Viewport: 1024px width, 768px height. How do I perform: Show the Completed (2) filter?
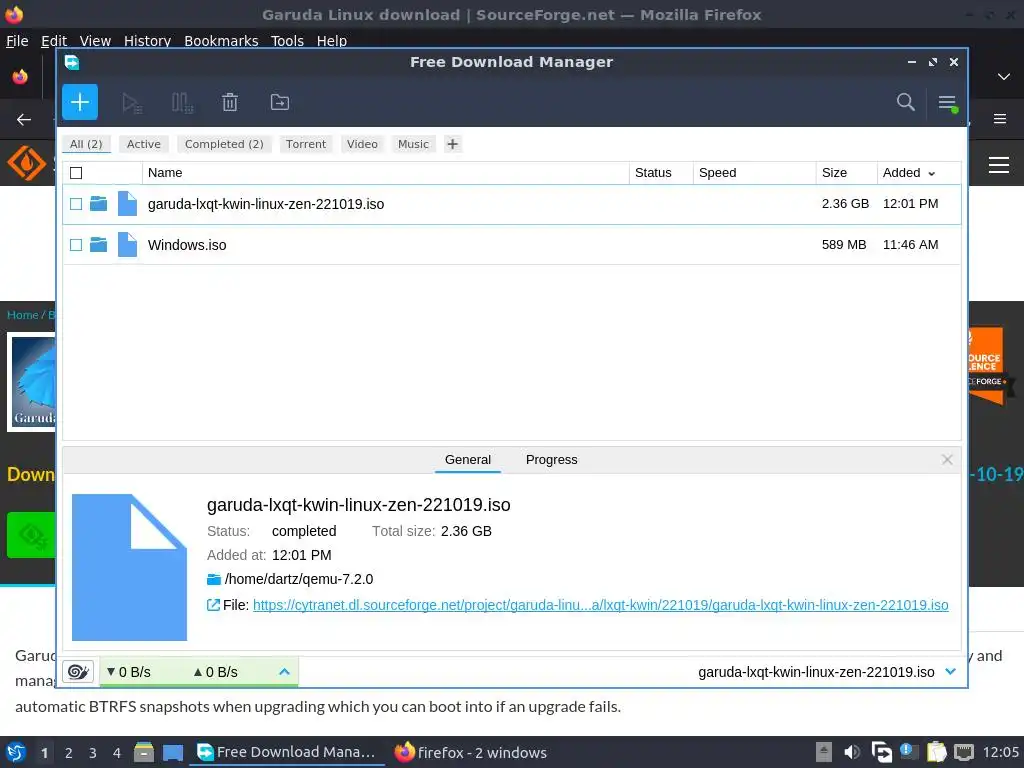pyautogui.click(x=224, y=144)
